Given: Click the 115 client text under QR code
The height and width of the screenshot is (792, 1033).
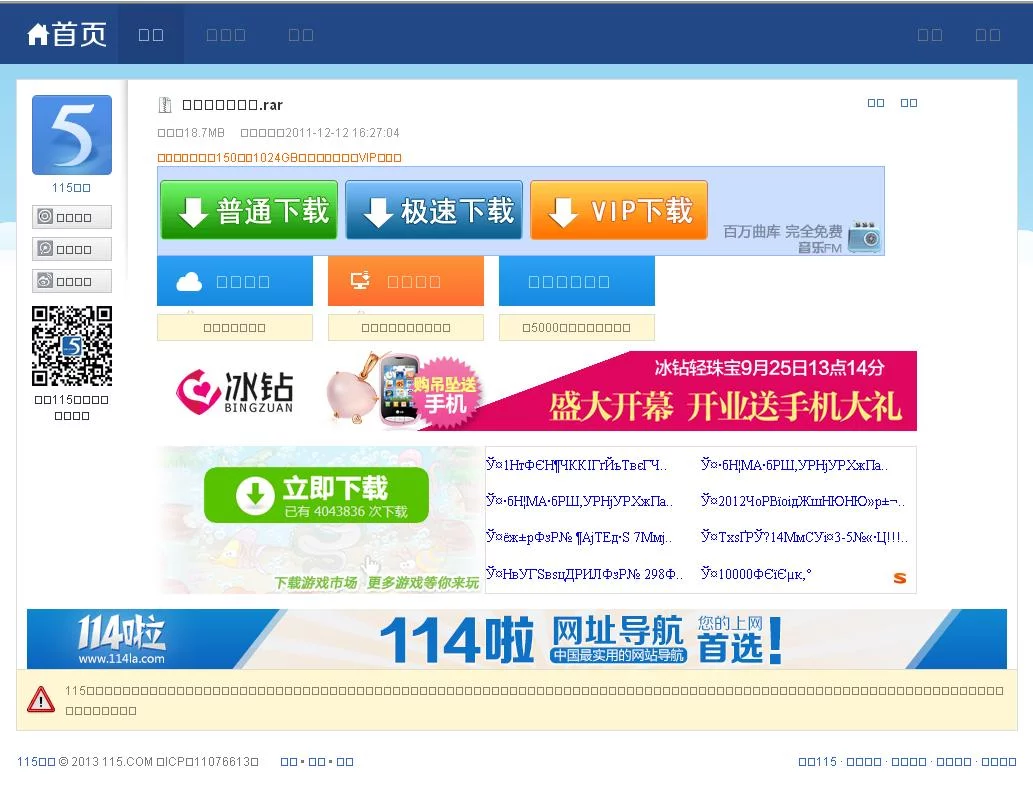Looking at the screenshot, I should [x=72, y=408].
